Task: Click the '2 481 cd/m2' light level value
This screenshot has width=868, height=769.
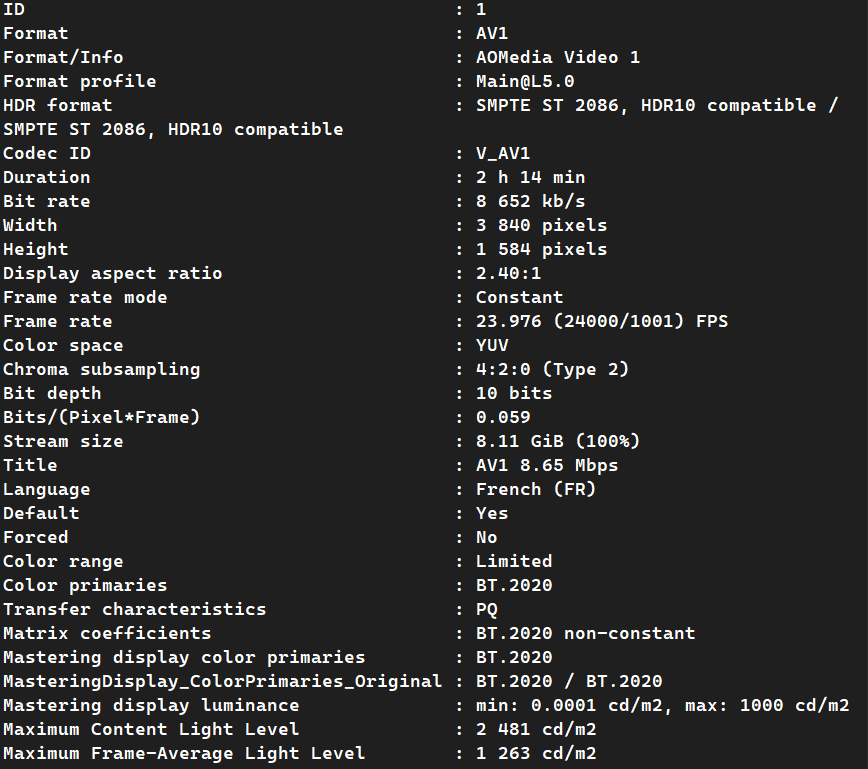Action: coord(535,729)
